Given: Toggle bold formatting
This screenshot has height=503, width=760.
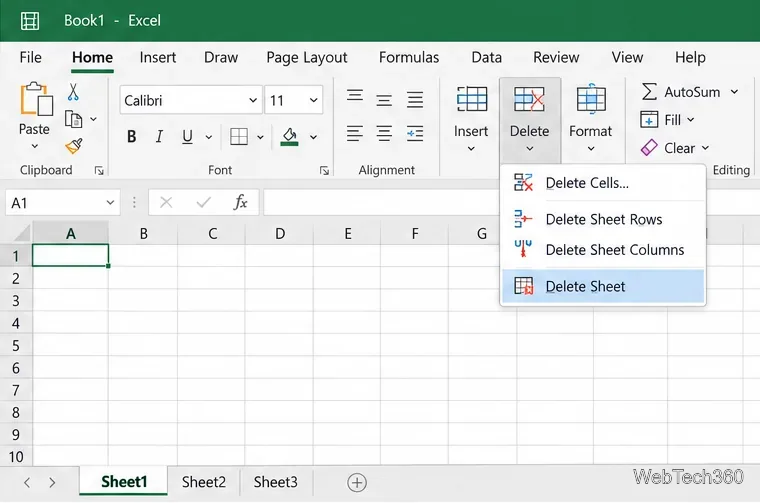Looking at the screenshot, I should point(131,137).
